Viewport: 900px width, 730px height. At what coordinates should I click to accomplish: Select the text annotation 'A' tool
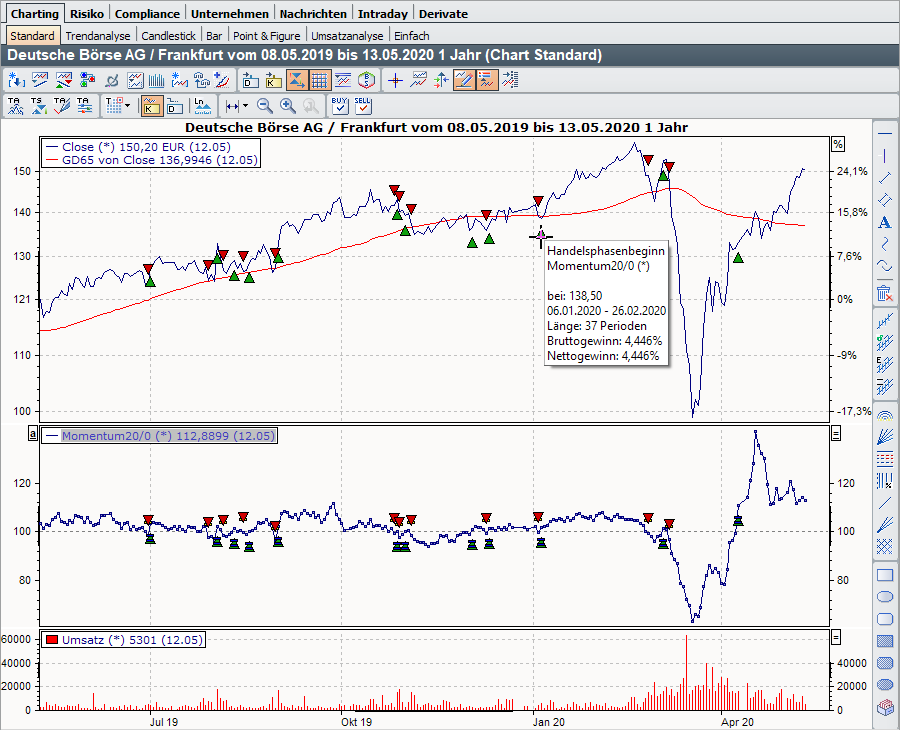pos(884,222)
